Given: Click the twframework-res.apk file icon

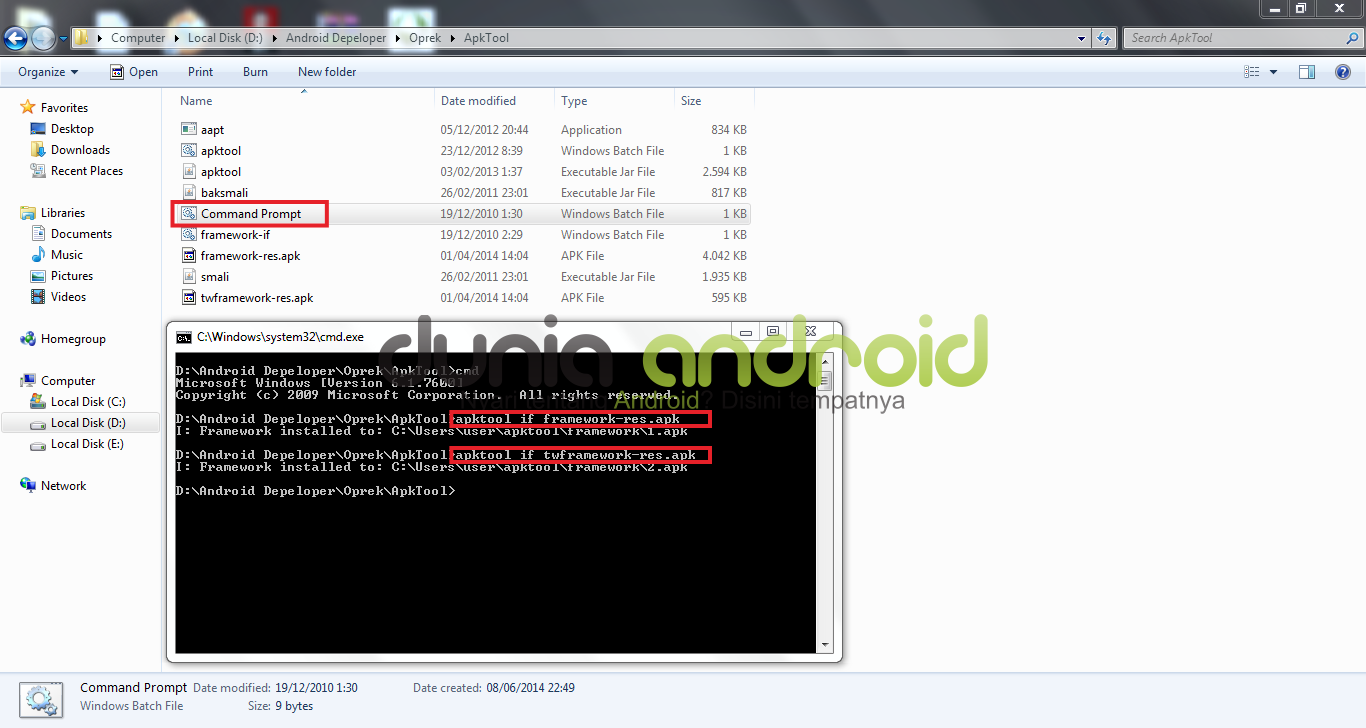Looking at the screenshot, I should tap(188, 297).
